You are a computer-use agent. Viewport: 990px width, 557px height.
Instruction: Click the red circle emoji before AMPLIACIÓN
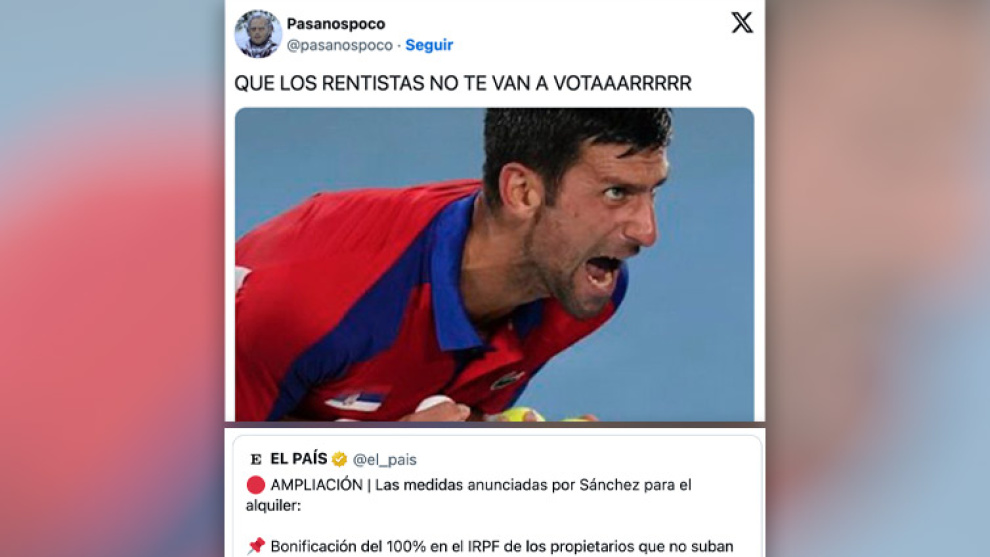click(x=256, y=485)
